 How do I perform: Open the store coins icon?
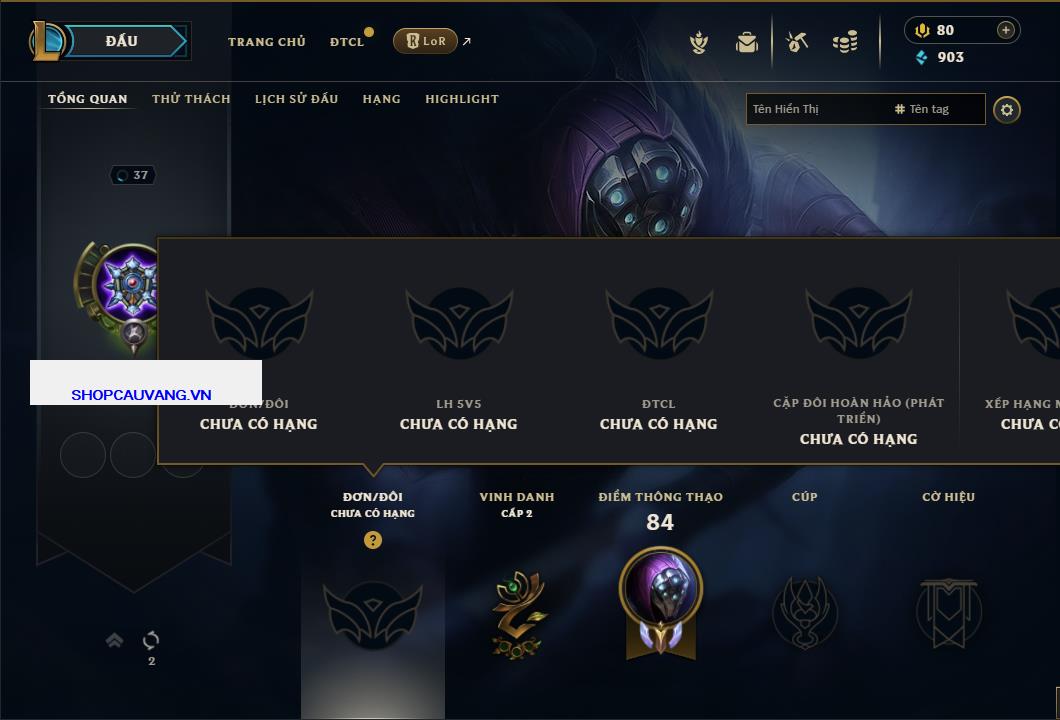pyautogui.click(x=845, y=43)
